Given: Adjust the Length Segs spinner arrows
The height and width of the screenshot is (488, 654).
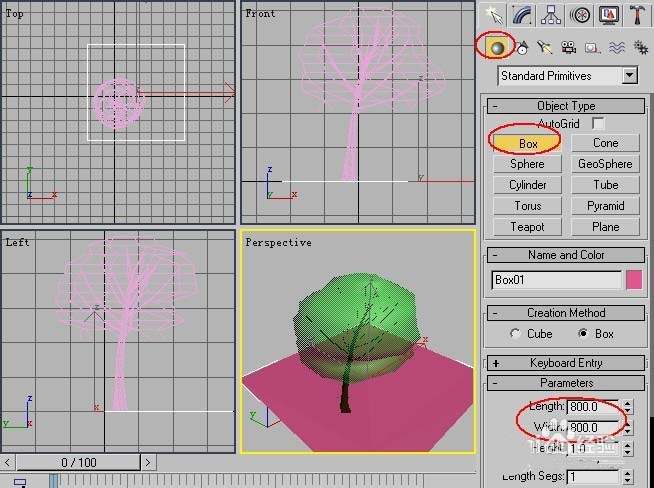Looking at the screenshot, I should click(628, 477).
